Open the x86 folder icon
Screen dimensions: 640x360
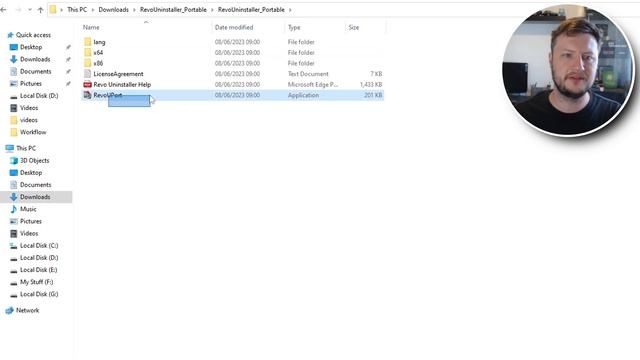(87, 63)
